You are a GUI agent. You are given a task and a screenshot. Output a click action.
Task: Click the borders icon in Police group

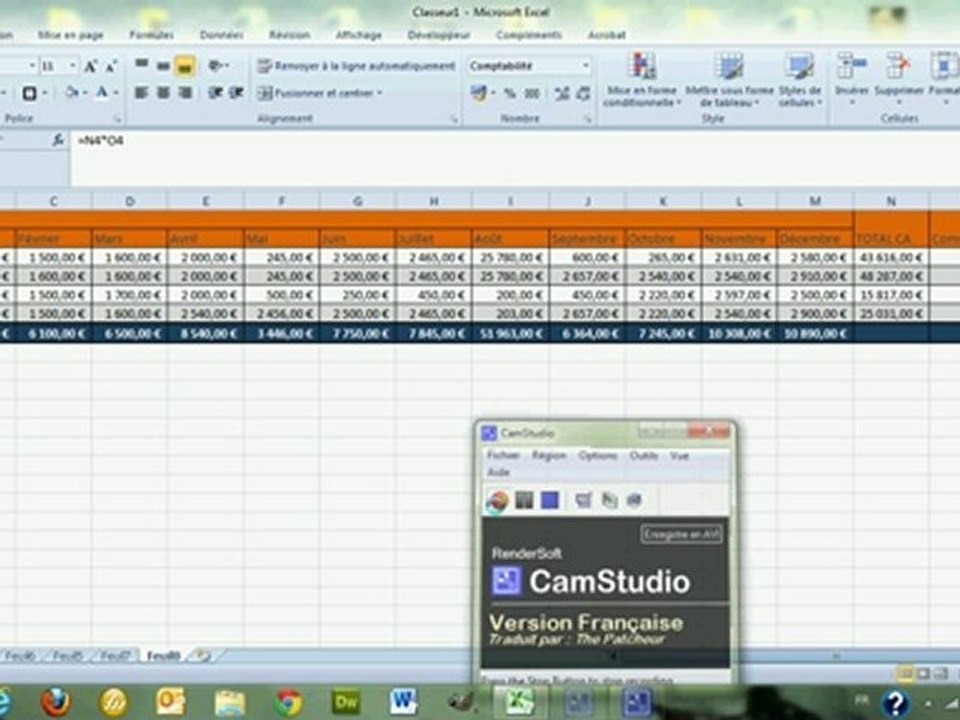coord(29,93)
